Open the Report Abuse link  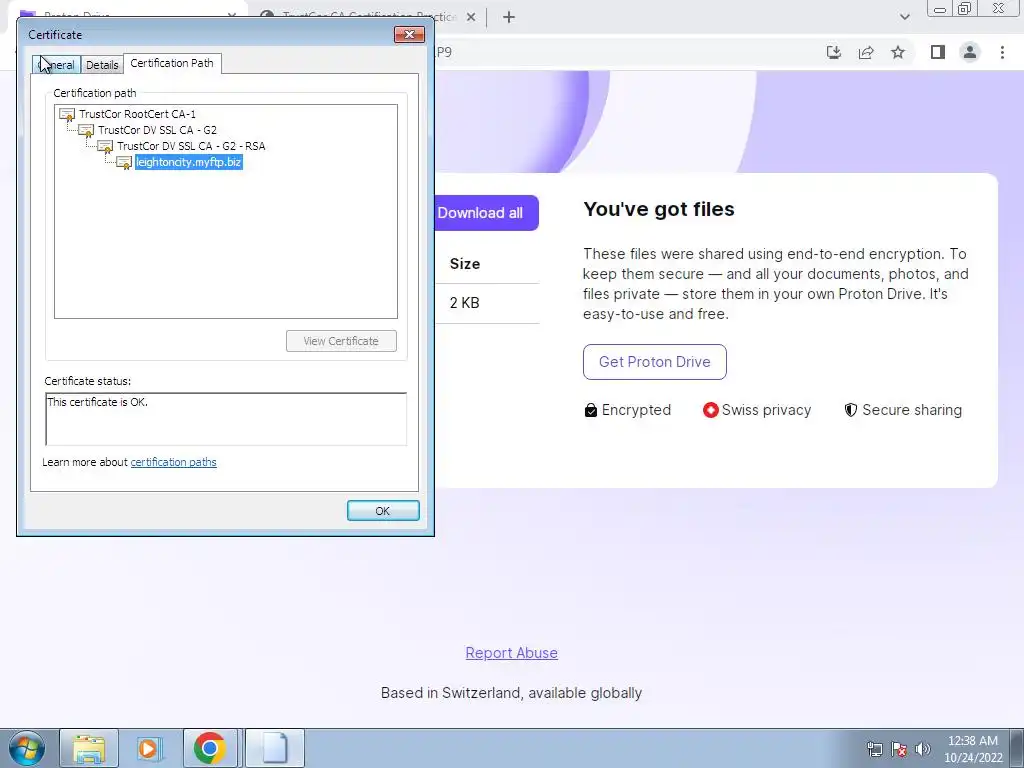coord(511,653)
